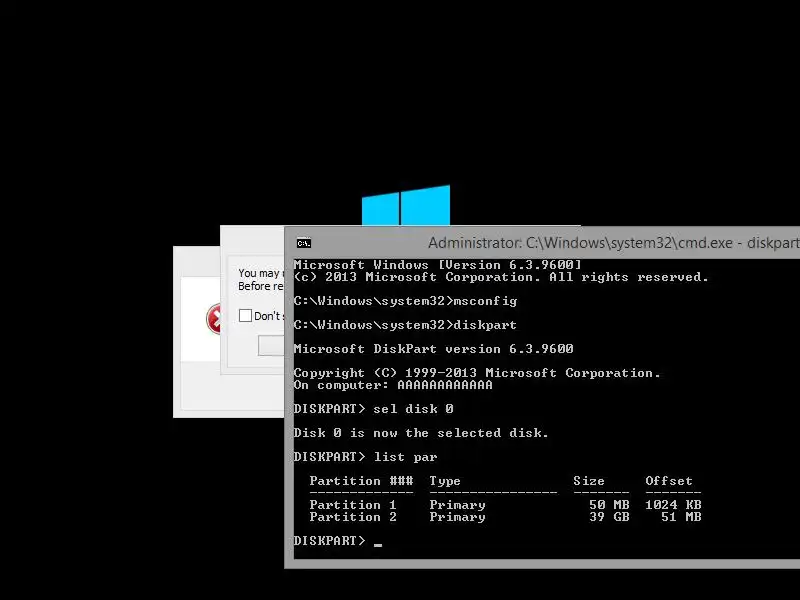Click 'Disk 0 is now the selected disk.' message
Viewport: 800px width, 600px height.
click(421, 433)
